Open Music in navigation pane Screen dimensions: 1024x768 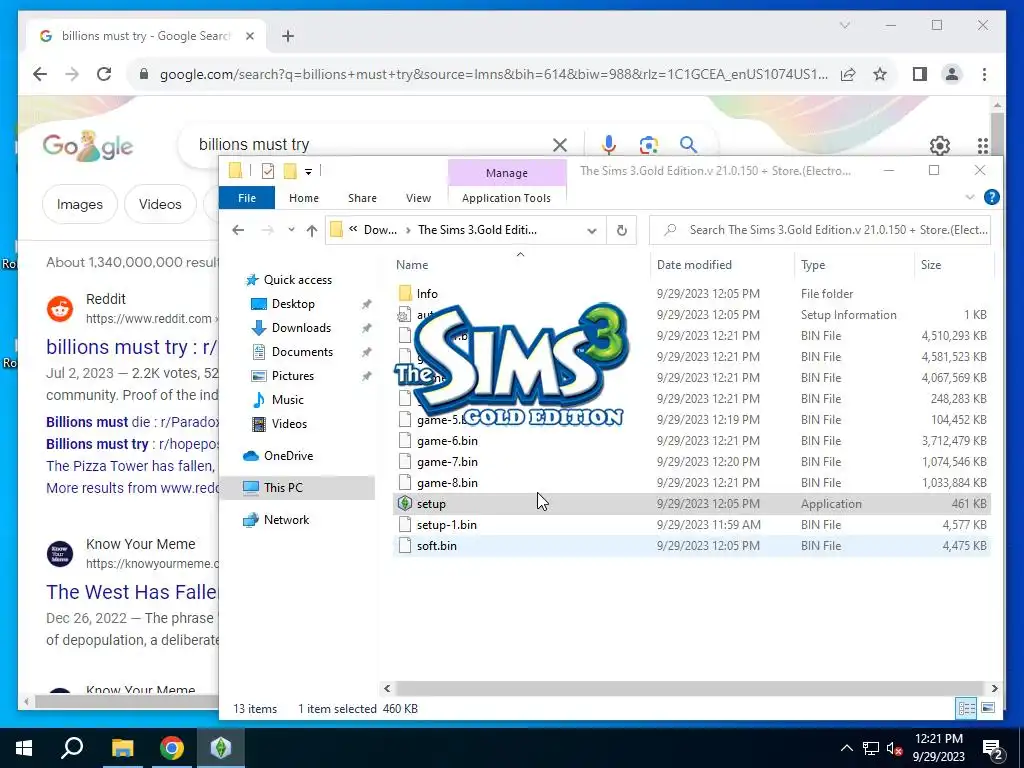(x=287, y=400)
